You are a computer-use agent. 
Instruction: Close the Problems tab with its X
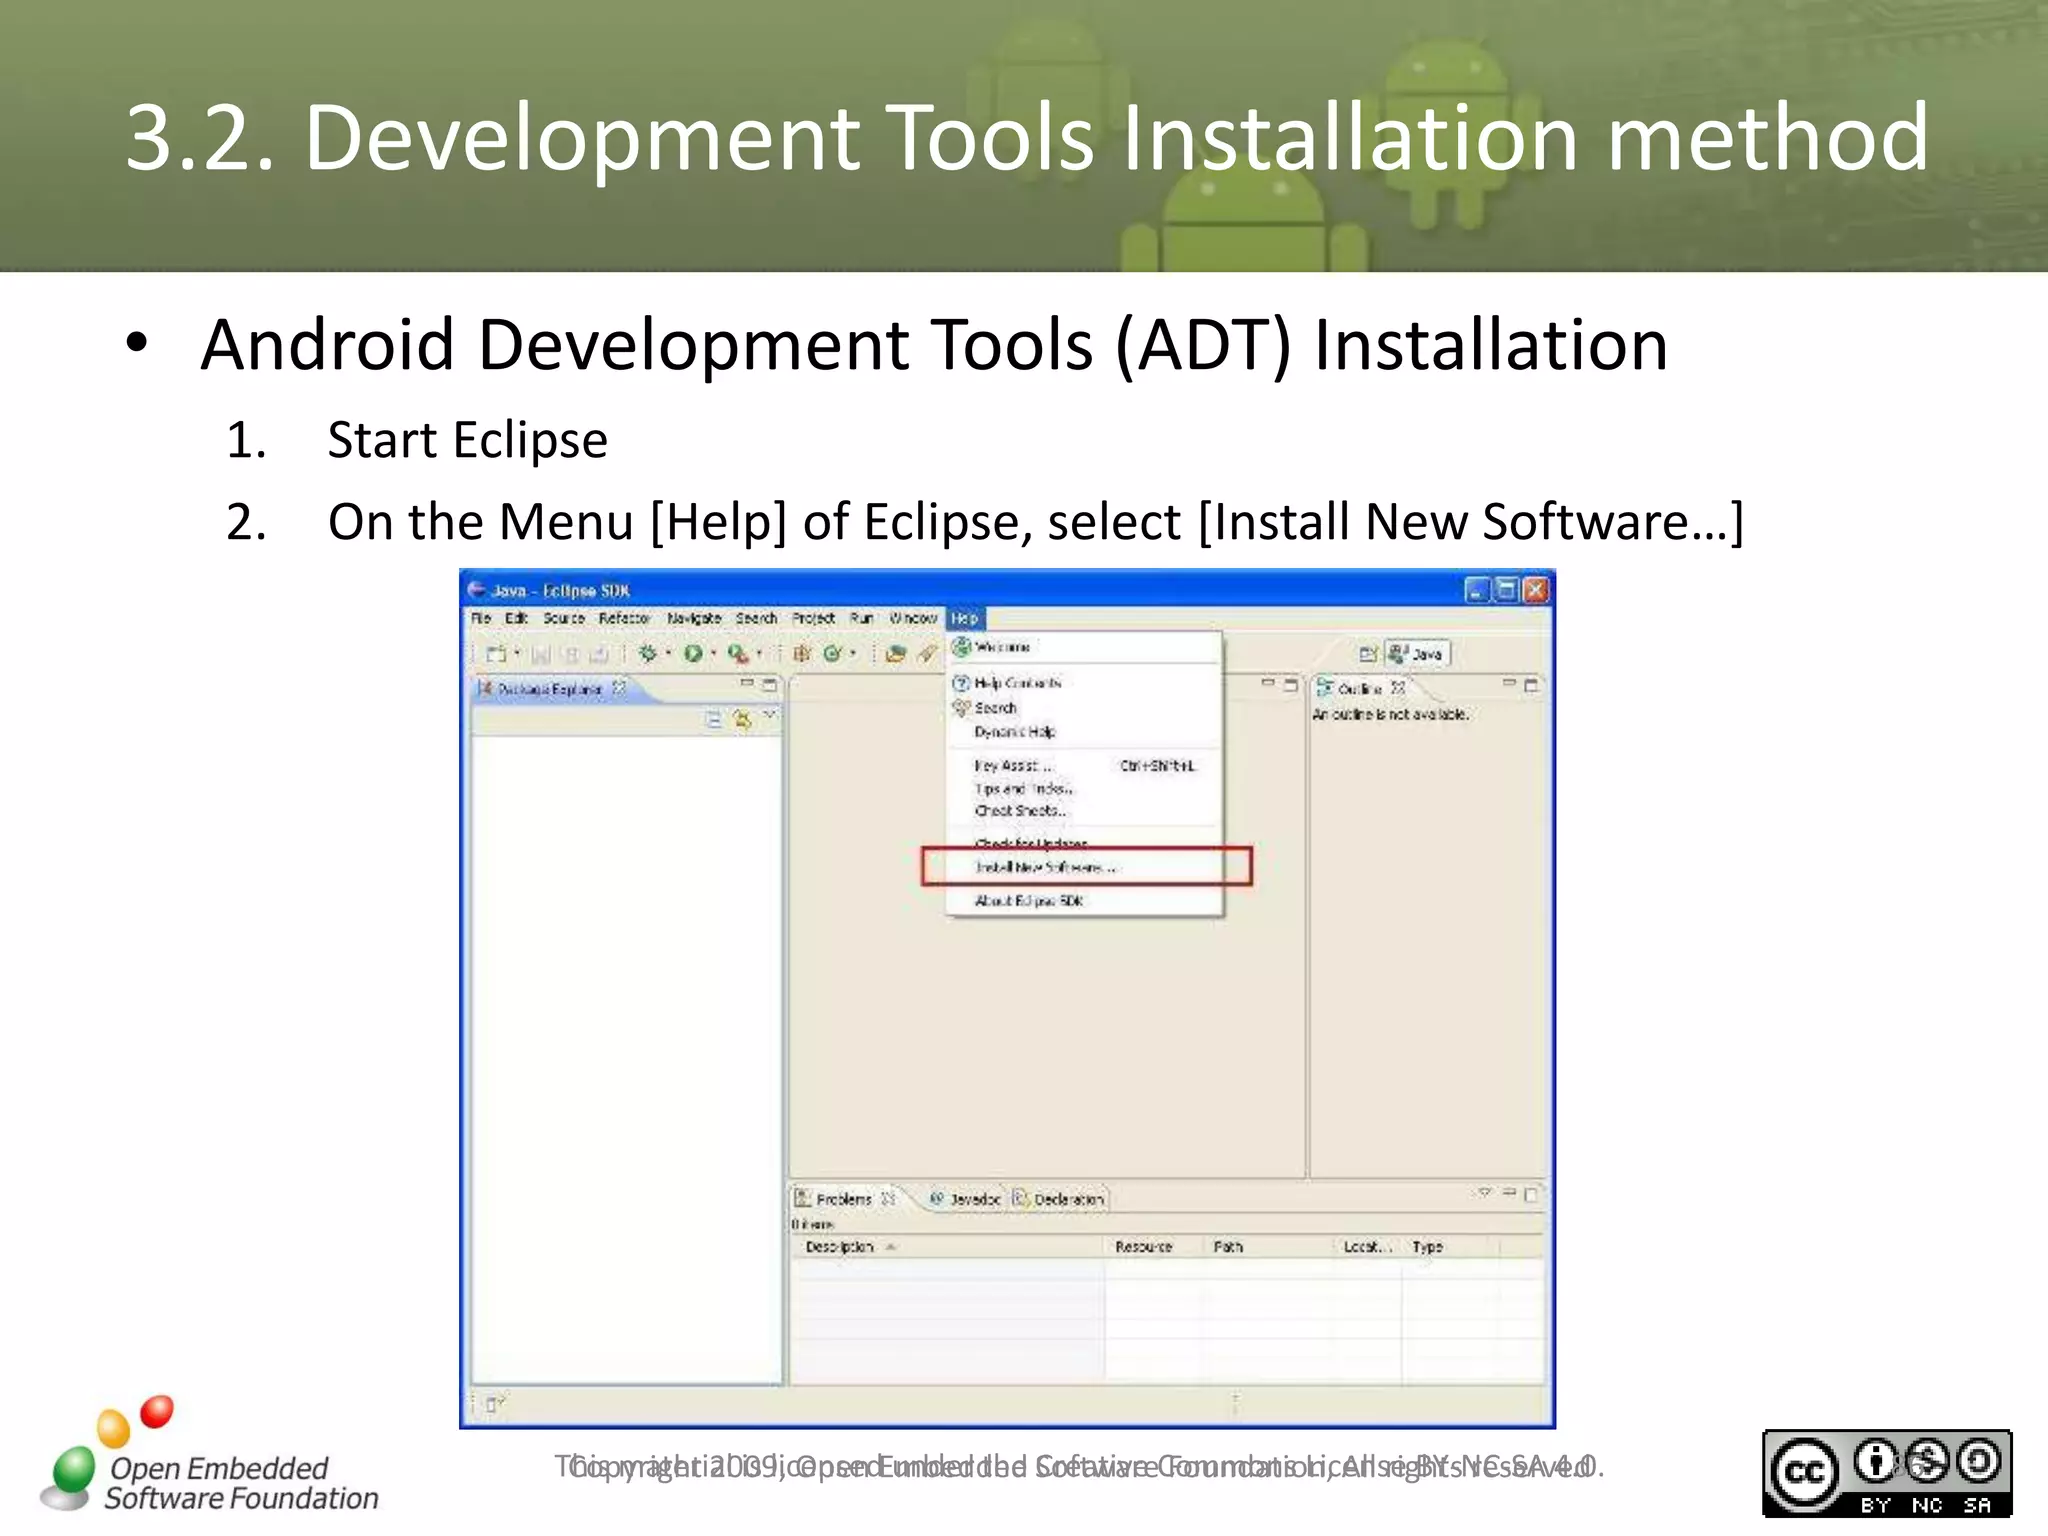click(887, 1198)
